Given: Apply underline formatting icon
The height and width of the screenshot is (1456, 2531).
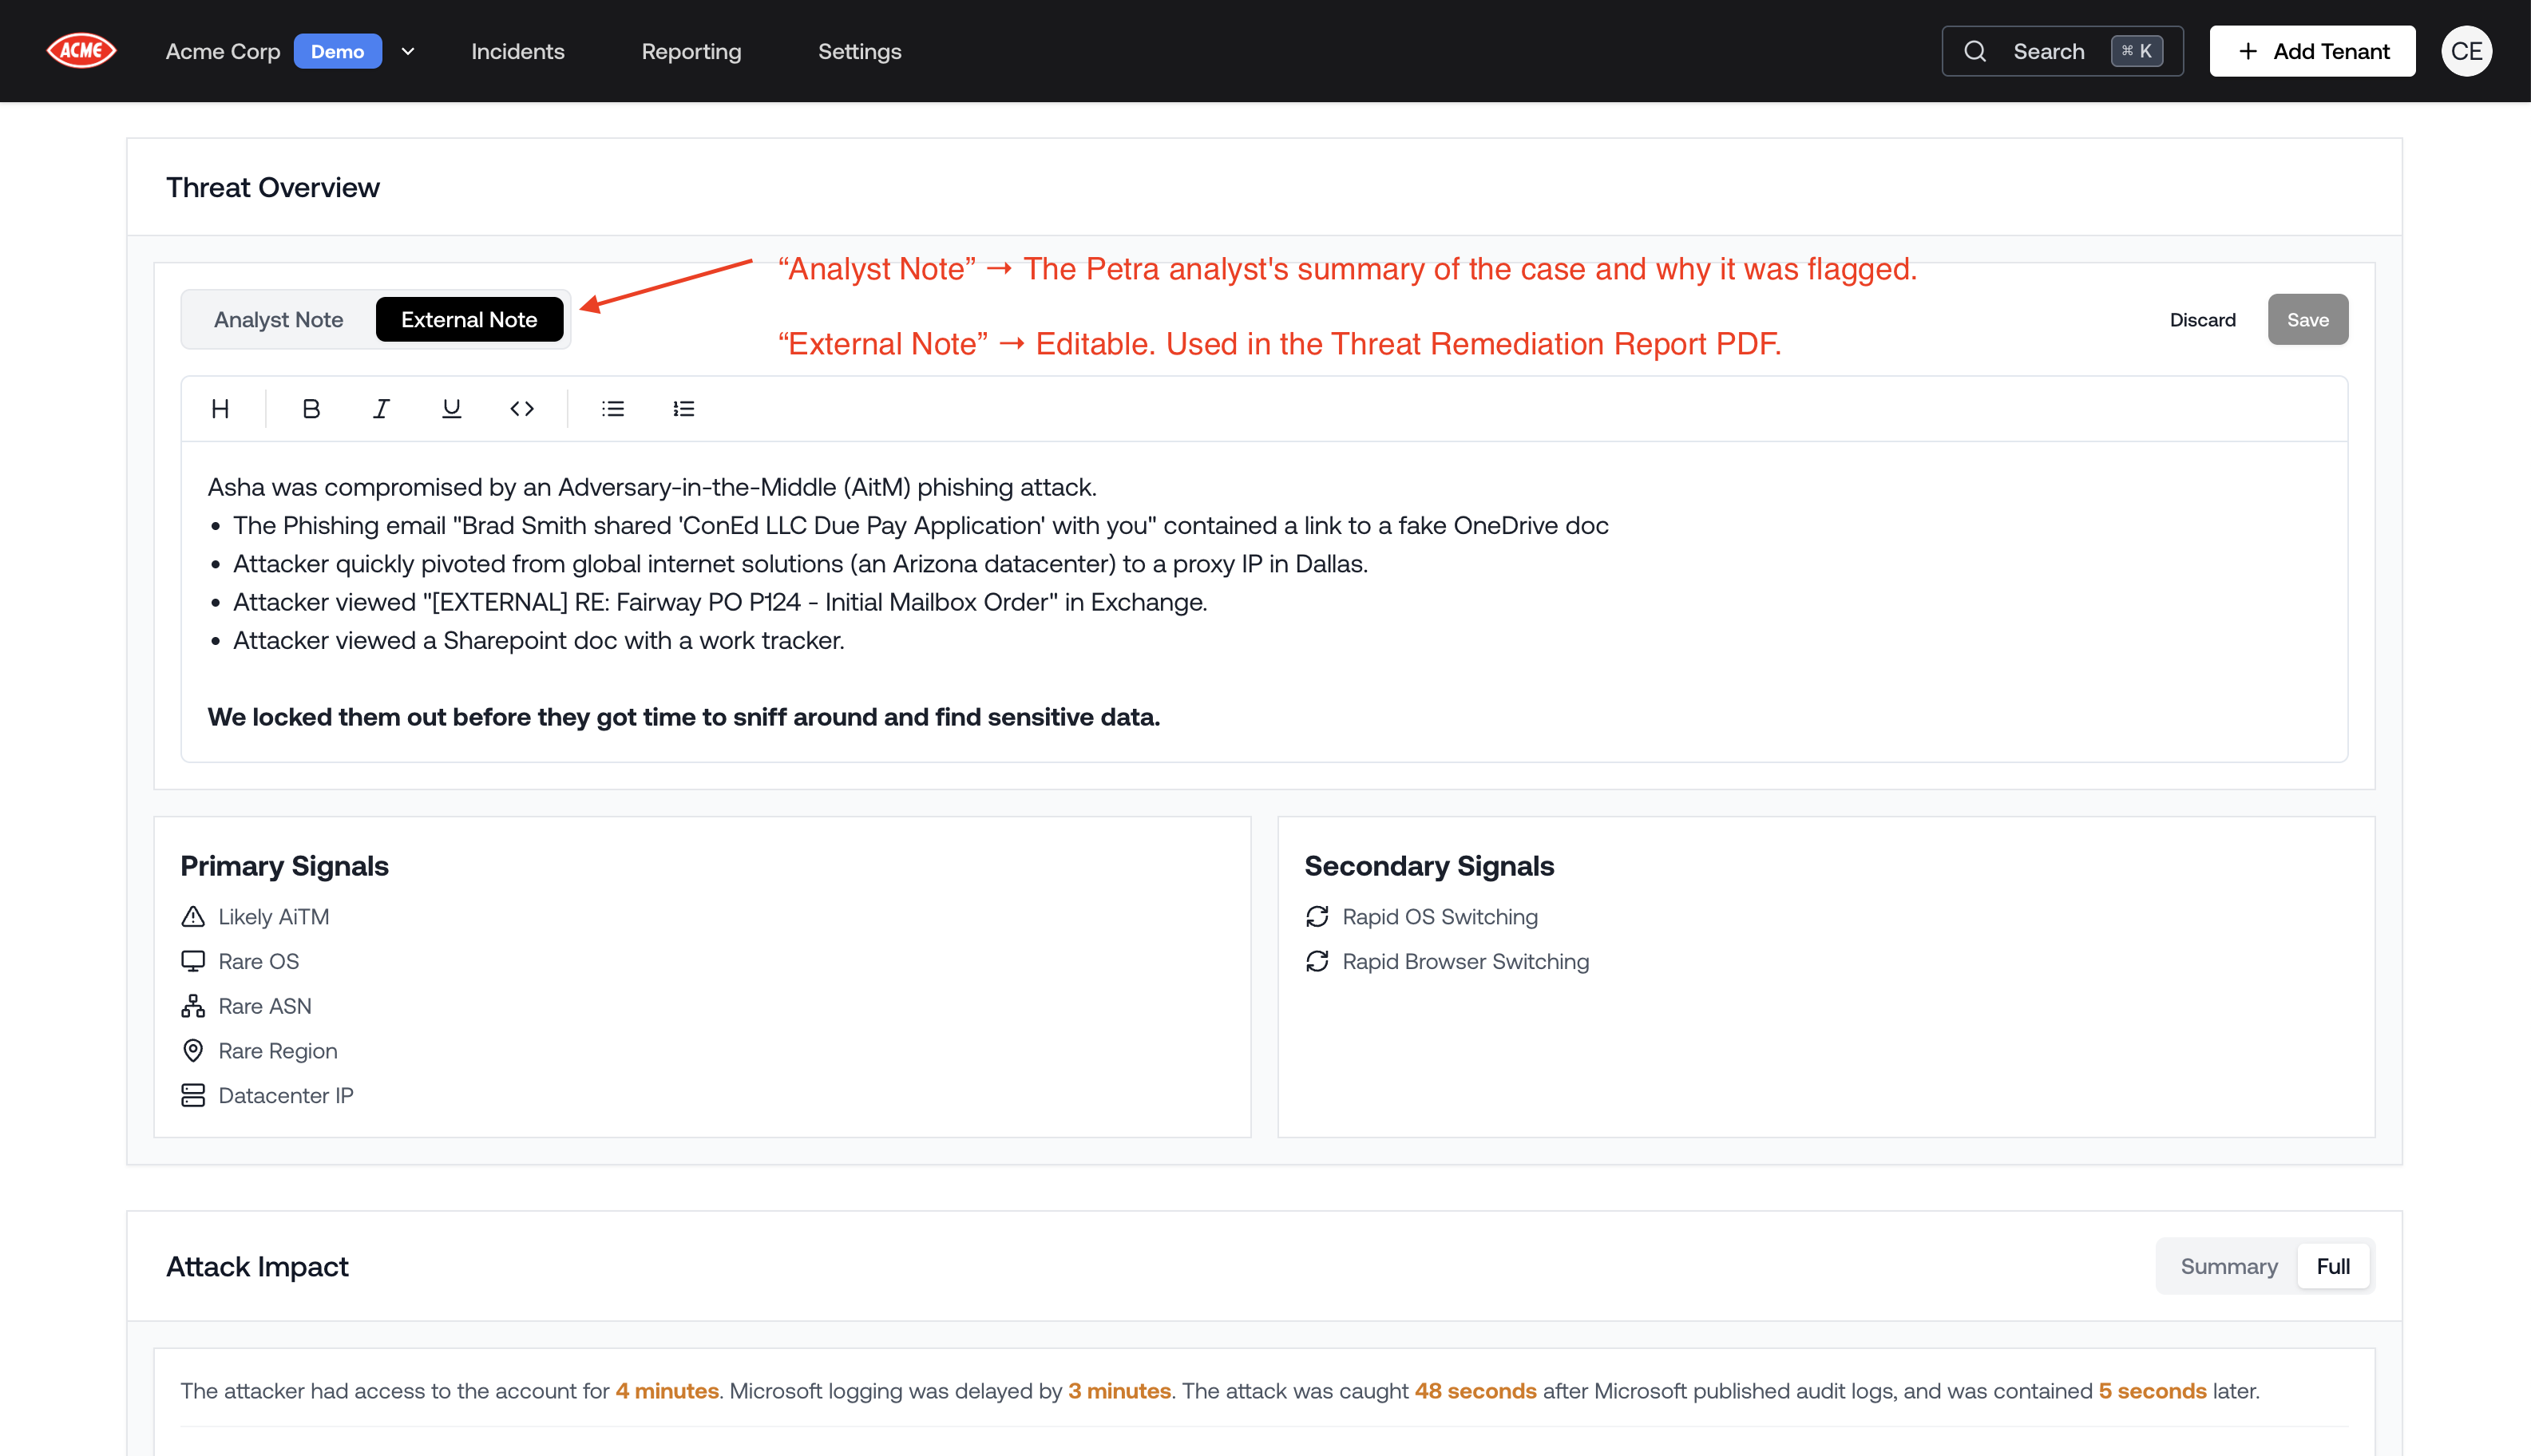Looking at the screenshot, I should 451,409.
